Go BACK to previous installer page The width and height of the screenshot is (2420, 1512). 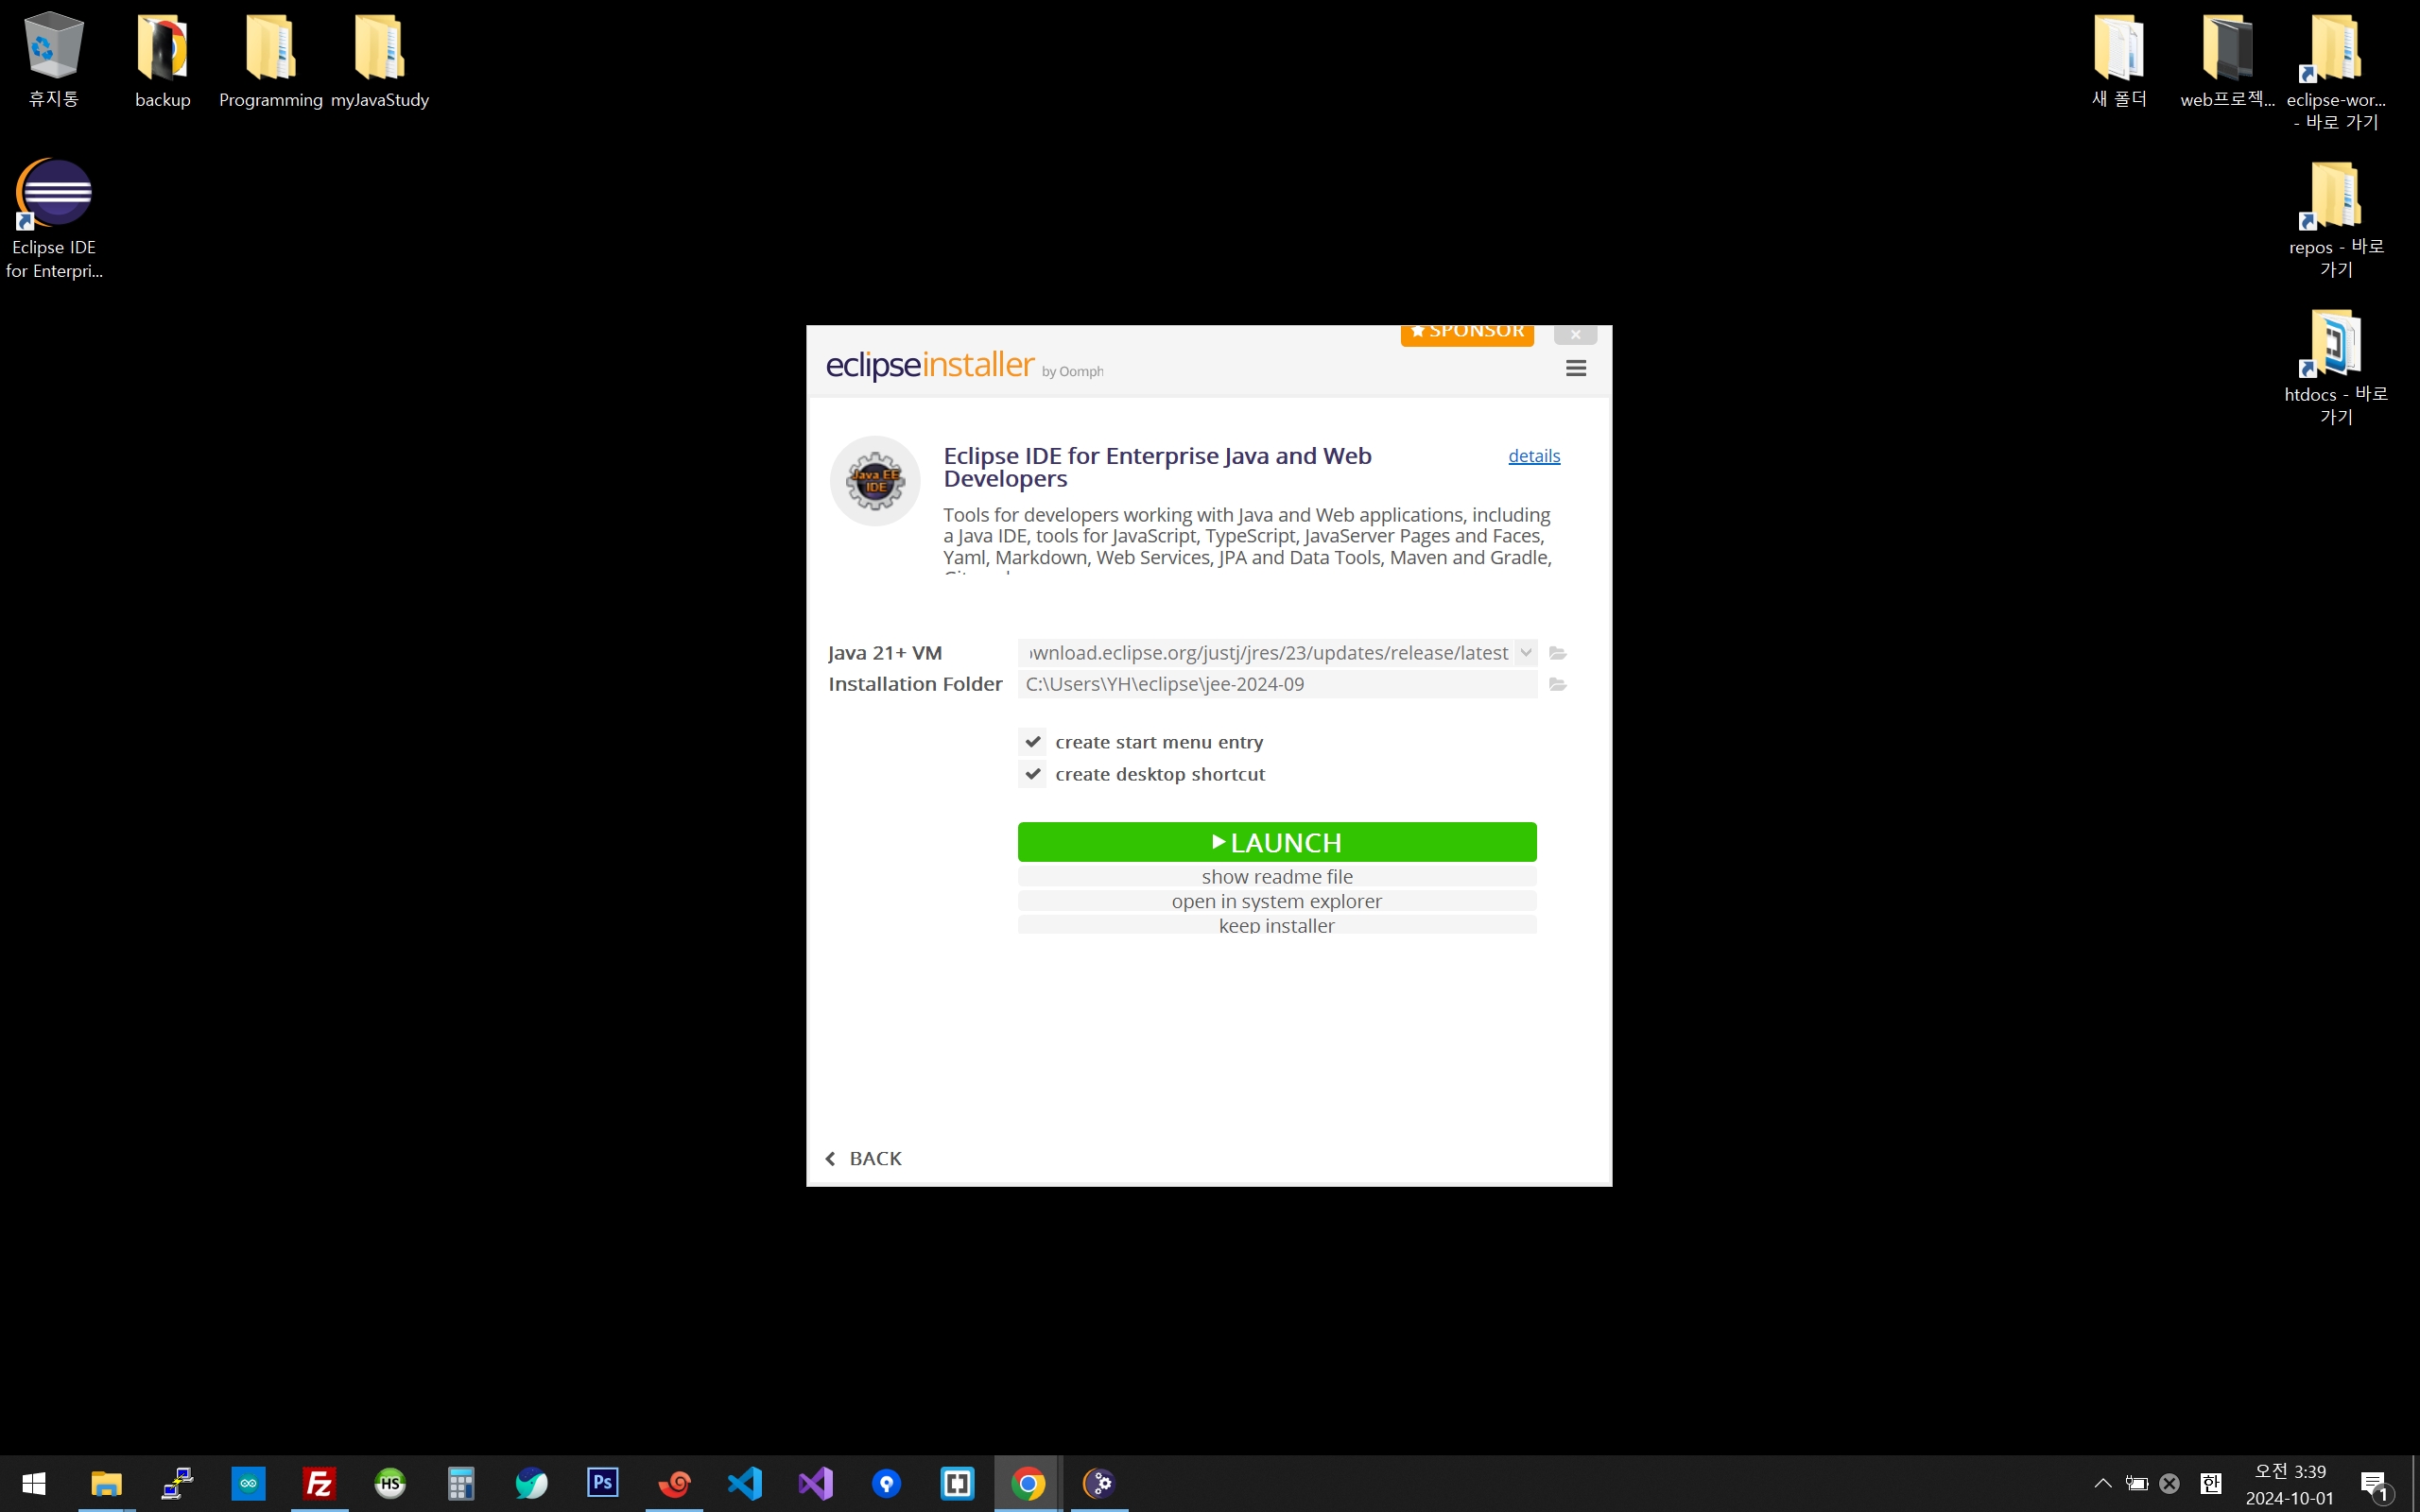[863, 1158]
